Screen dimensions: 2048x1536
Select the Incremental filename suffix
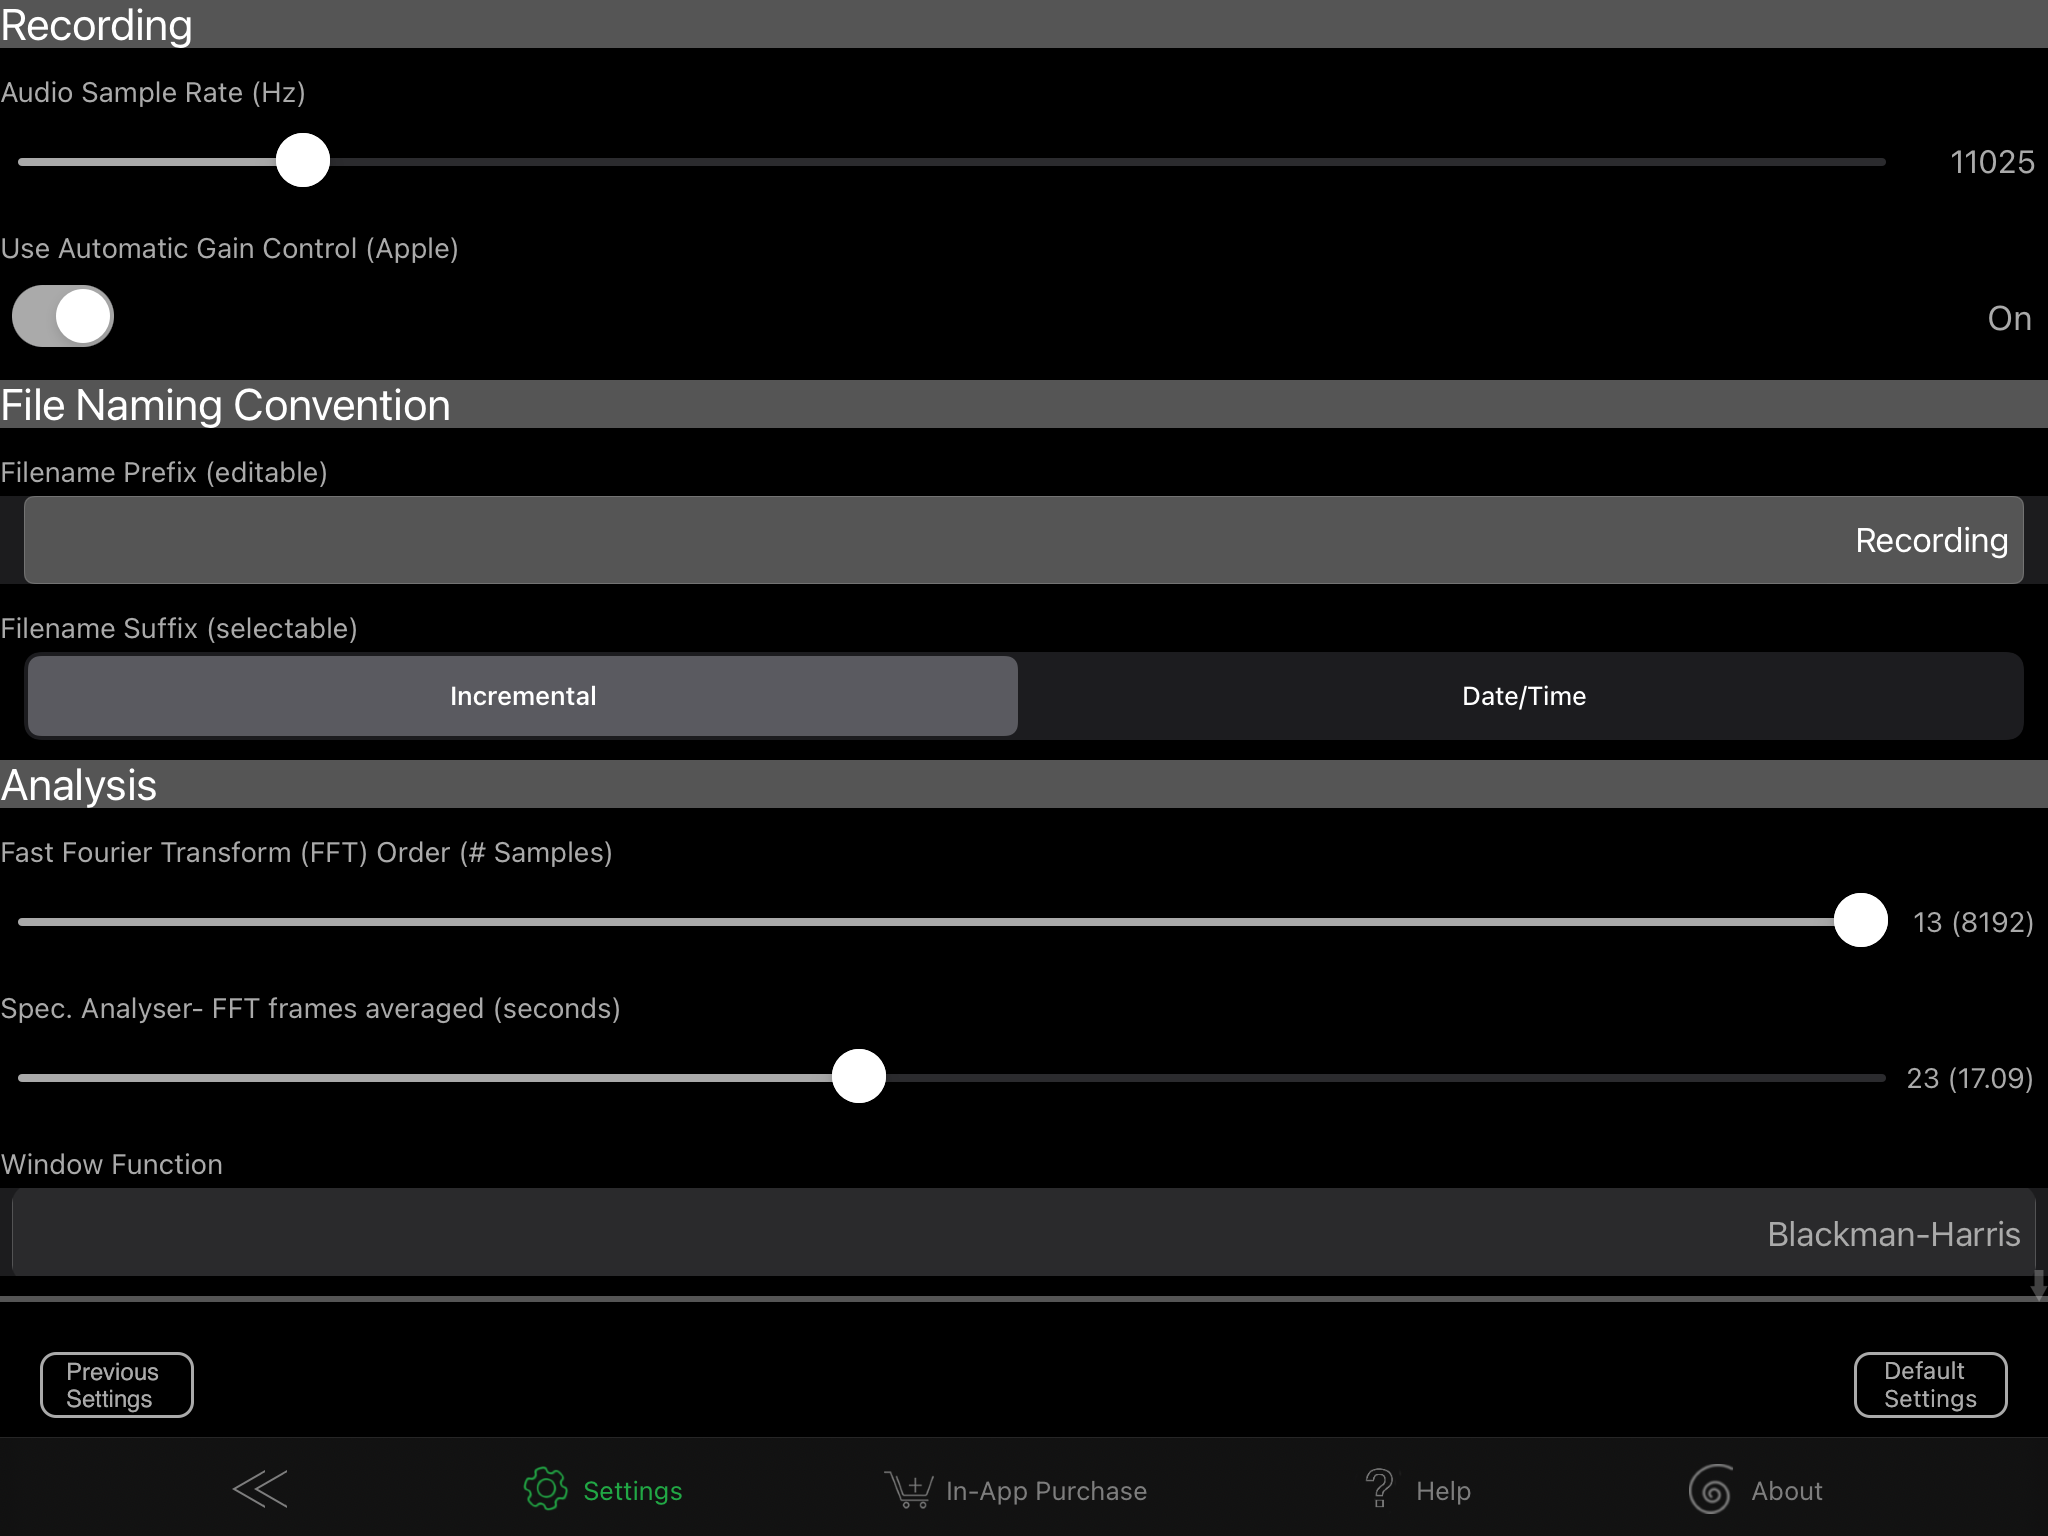522,696
